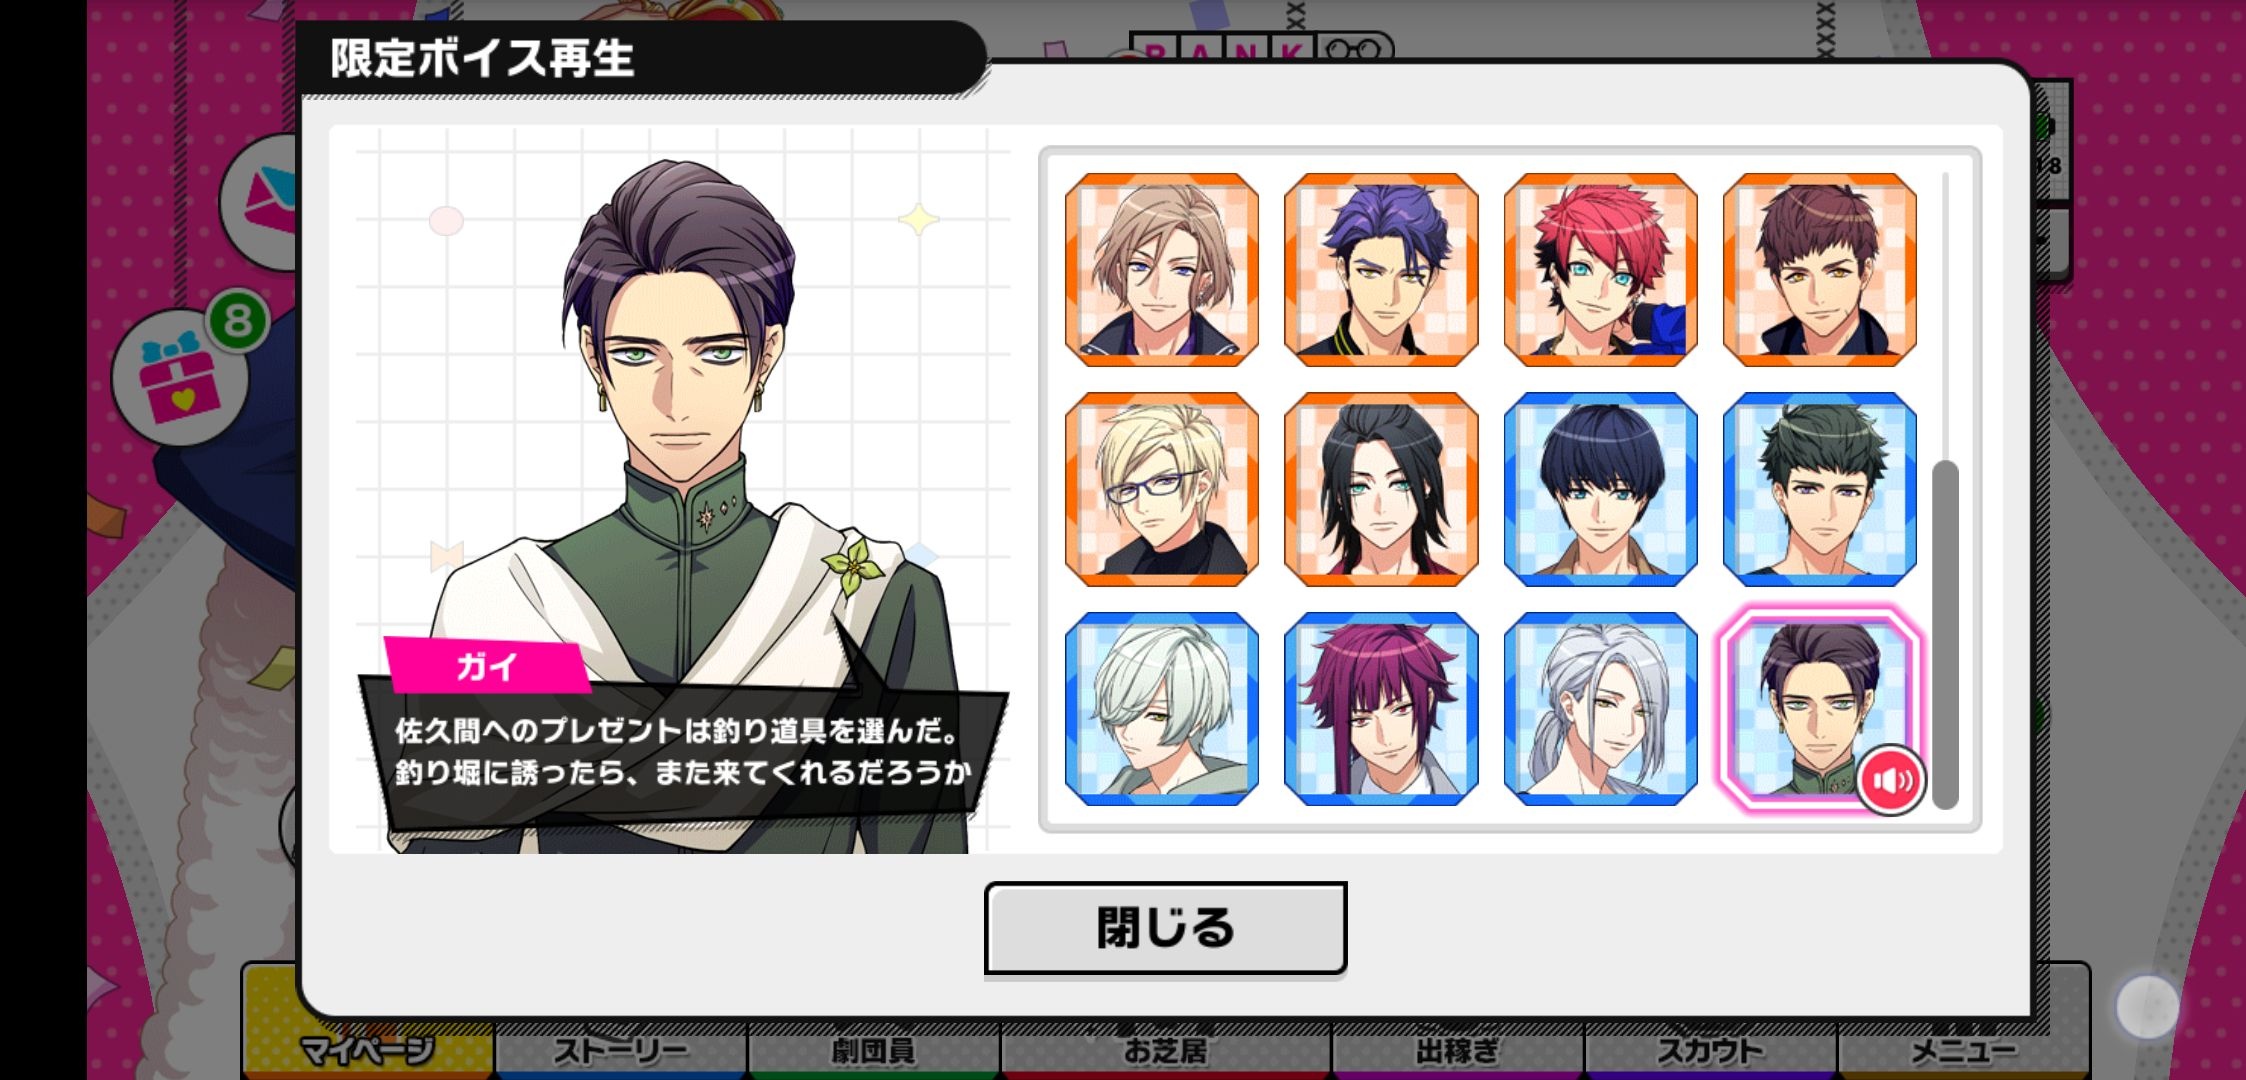The image size is (2246, 1080).
Task: Pick the magenta-haired character portrait
Action: click(x=1381, y=709)
